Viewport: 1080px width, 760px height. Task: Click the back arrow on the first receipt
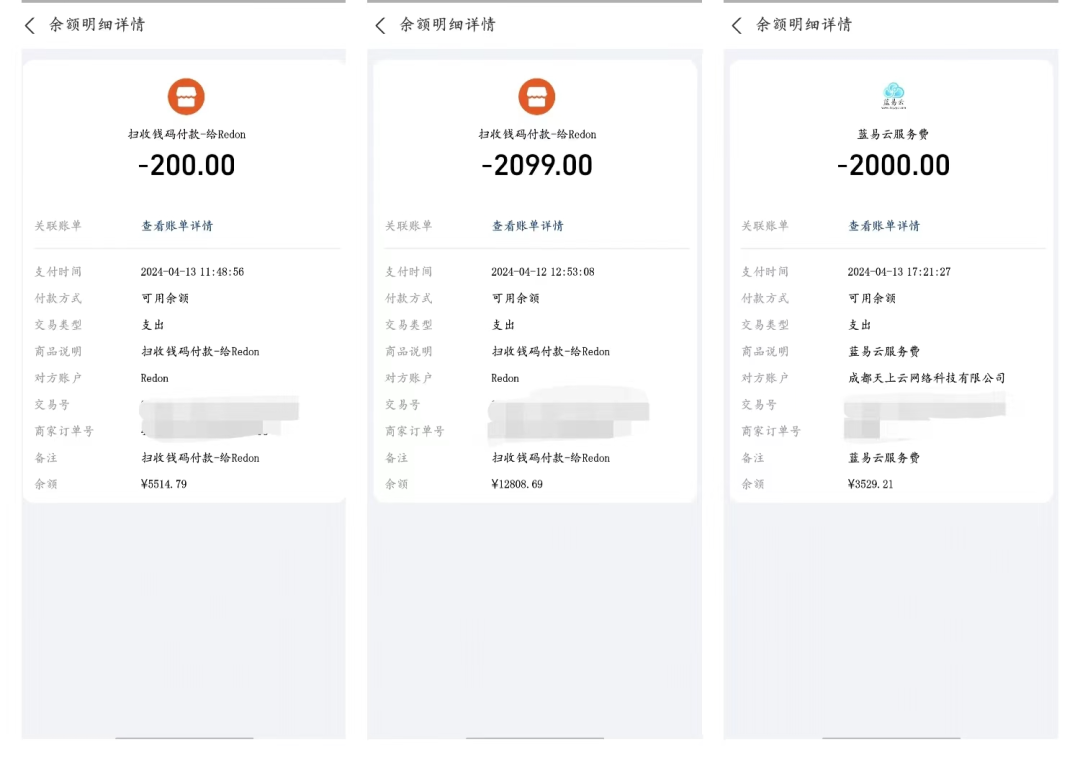click(x=29, y=25)
